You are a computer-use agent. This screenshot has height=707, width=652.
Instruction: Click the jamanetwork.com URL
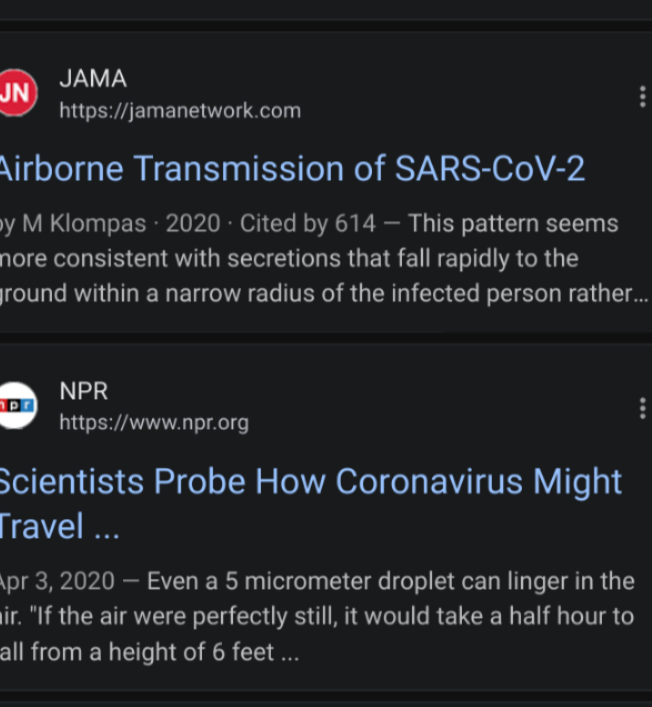(x=180, y=110)
